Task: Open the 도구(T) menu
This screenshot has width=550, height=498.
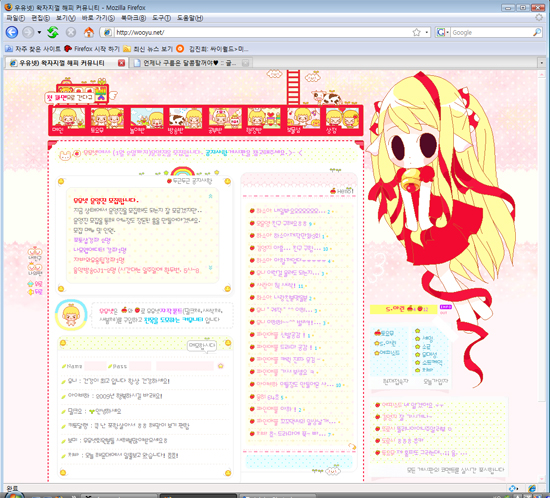Action: click(161, 18)
